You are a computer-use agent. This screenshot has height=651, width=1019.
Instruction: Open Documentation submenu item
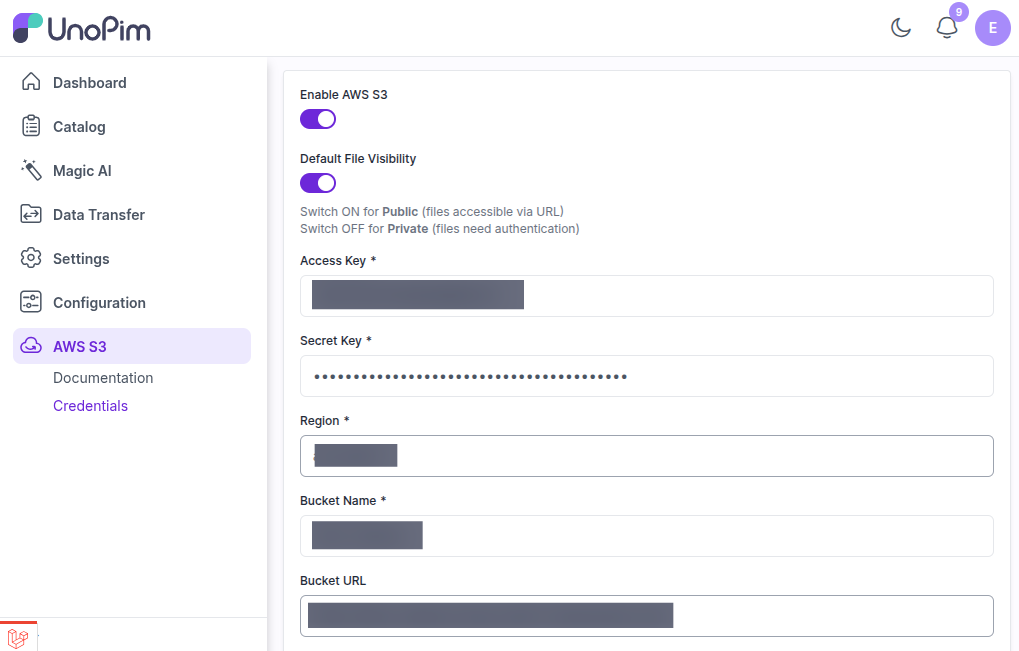[103, 377]
